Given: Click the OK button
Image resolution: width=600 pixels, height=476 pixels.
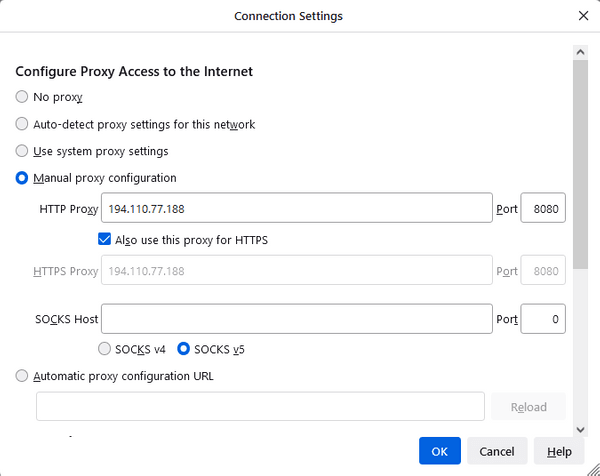Looking at the screenshot, I should 440,451.
